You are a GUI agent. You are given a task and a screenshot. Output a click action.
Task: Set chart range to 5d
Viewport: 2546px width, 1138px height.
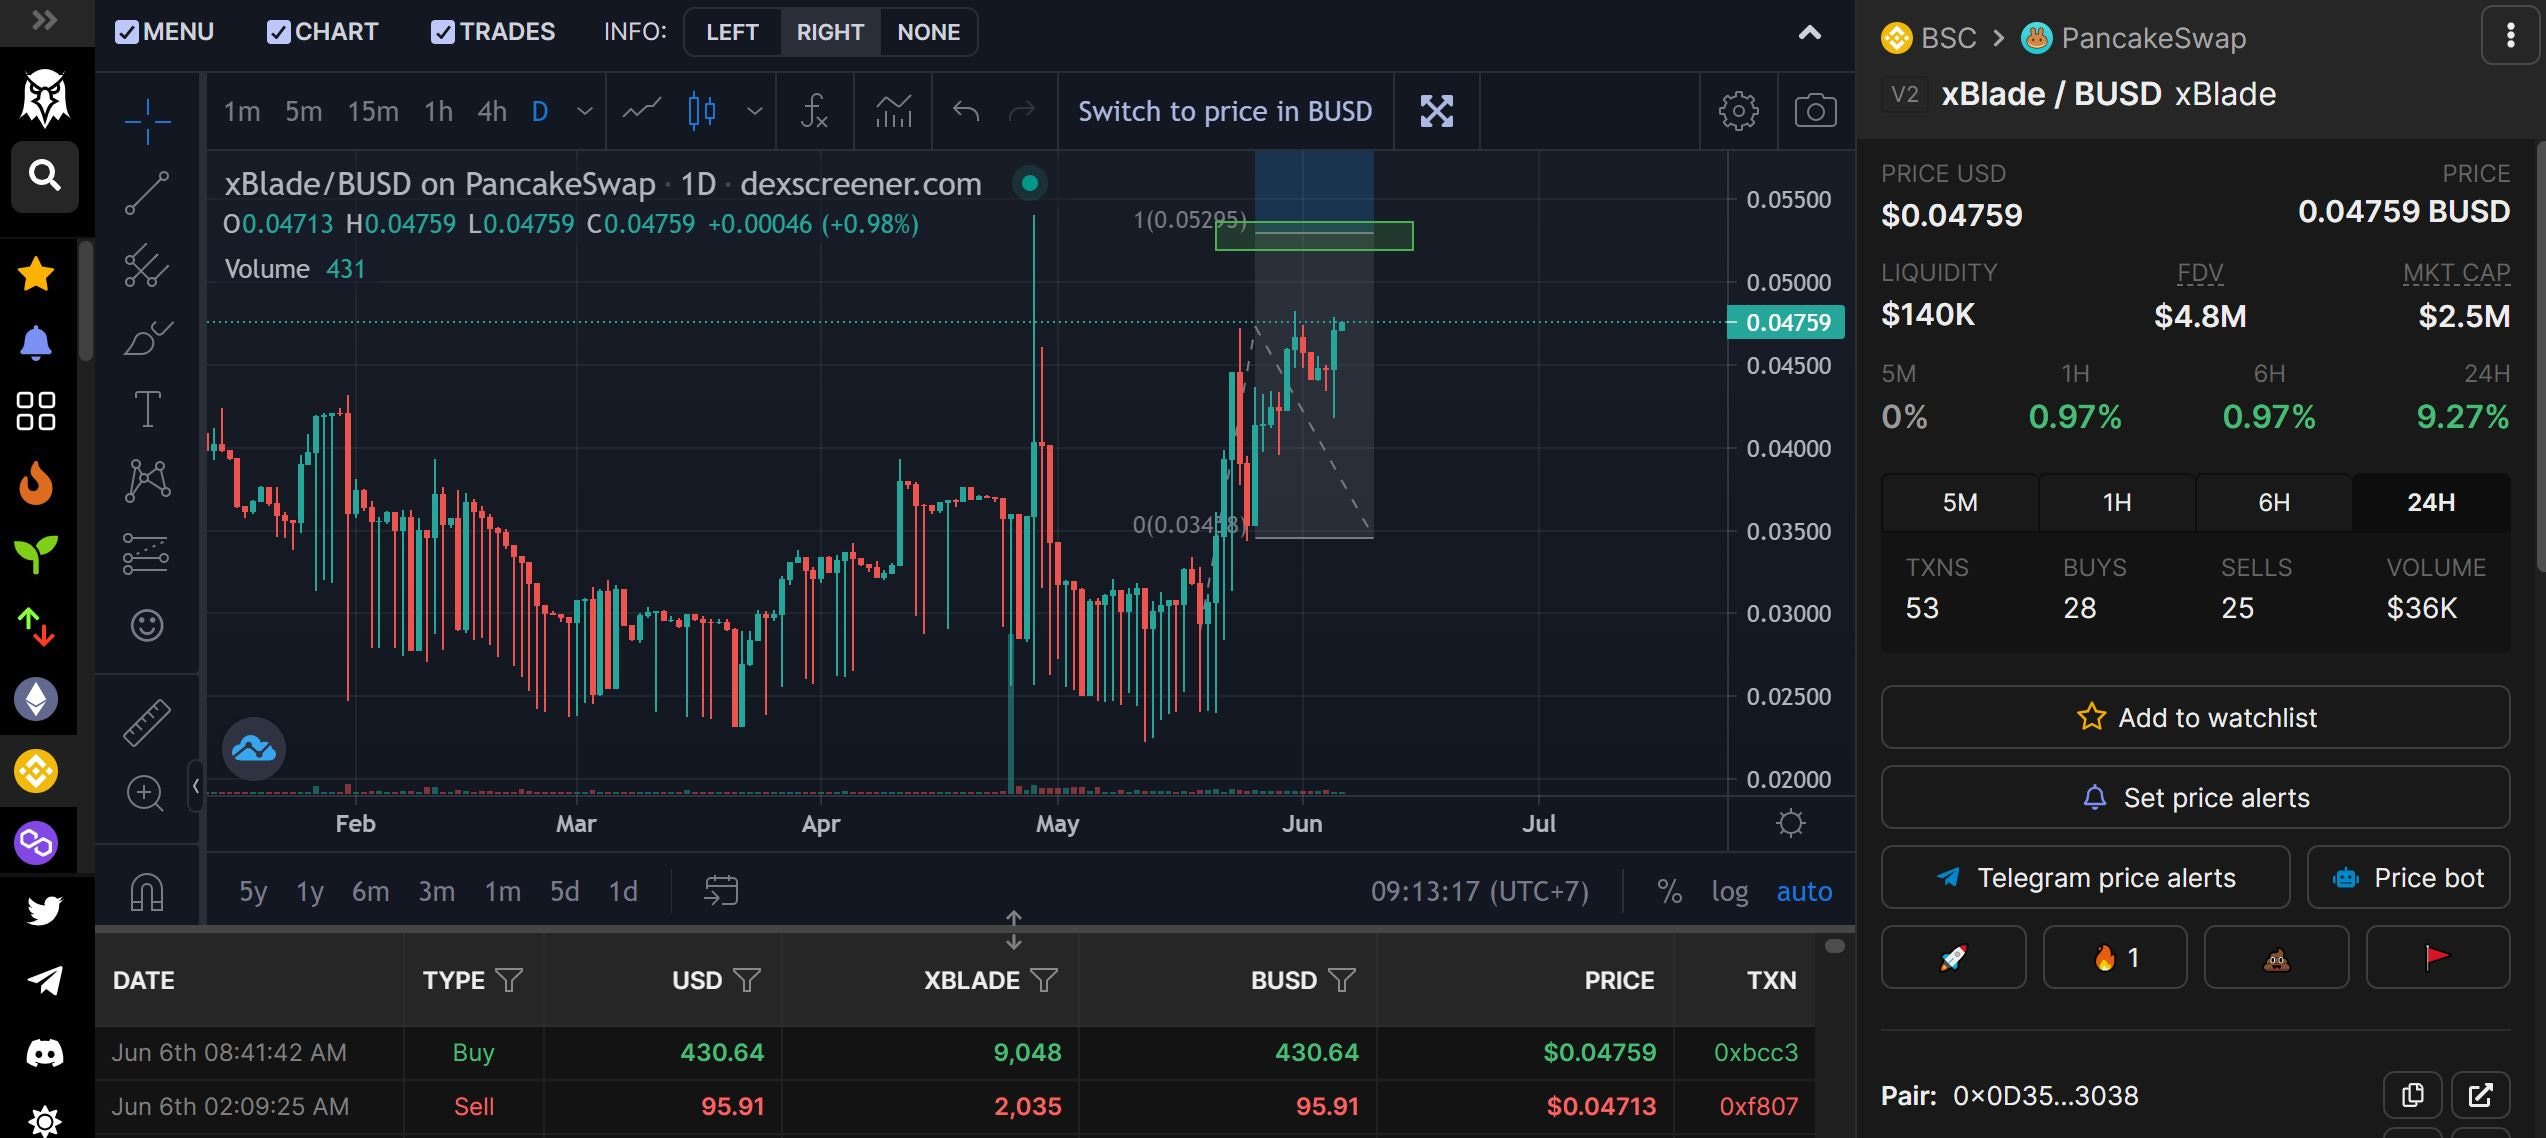[564, 891]
